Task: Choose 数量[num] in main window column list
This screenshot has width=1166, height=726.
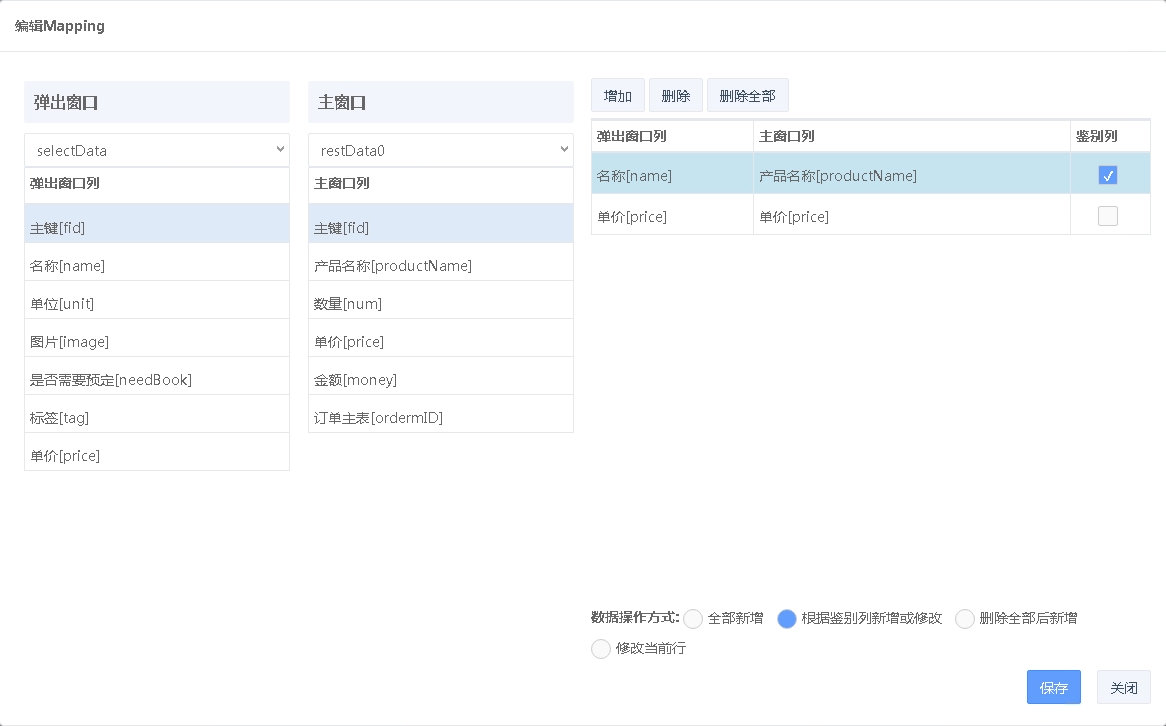Action: (x=441, y=304)
